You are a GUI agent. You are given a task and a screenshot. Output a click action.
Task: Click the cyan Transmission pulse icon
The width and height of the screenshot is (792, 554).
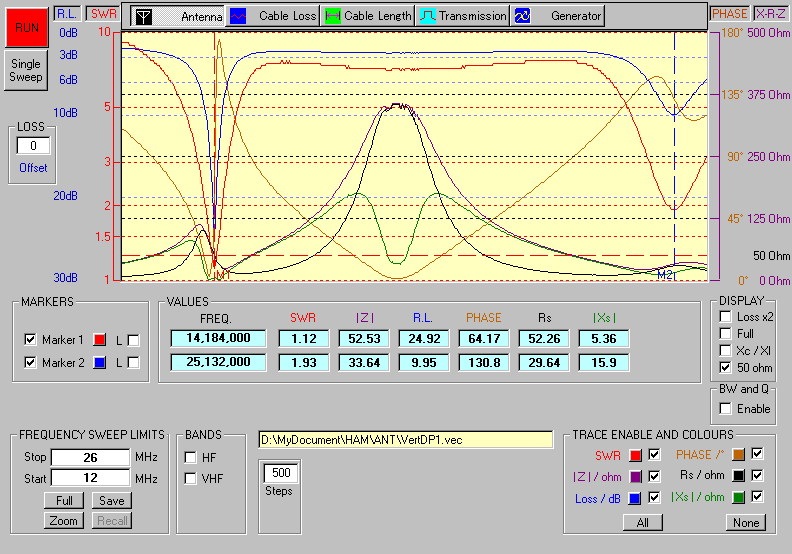pyautogui.click(x=426, y=16)
